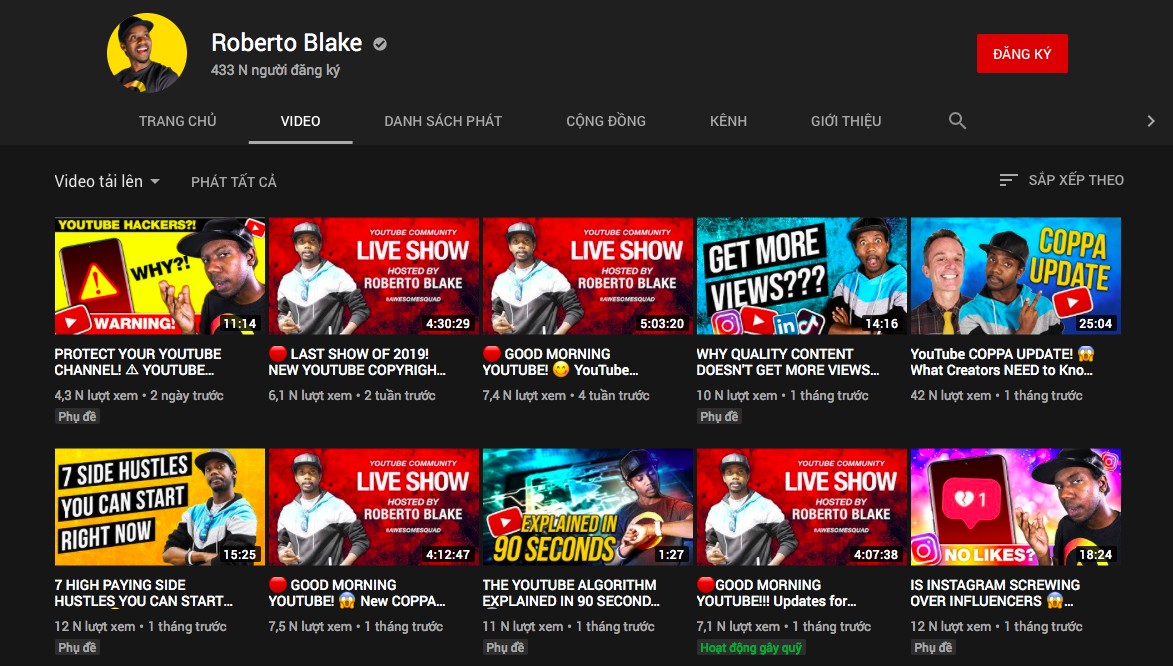Click the Roberto Blake channel name

[x=287, y=43]
